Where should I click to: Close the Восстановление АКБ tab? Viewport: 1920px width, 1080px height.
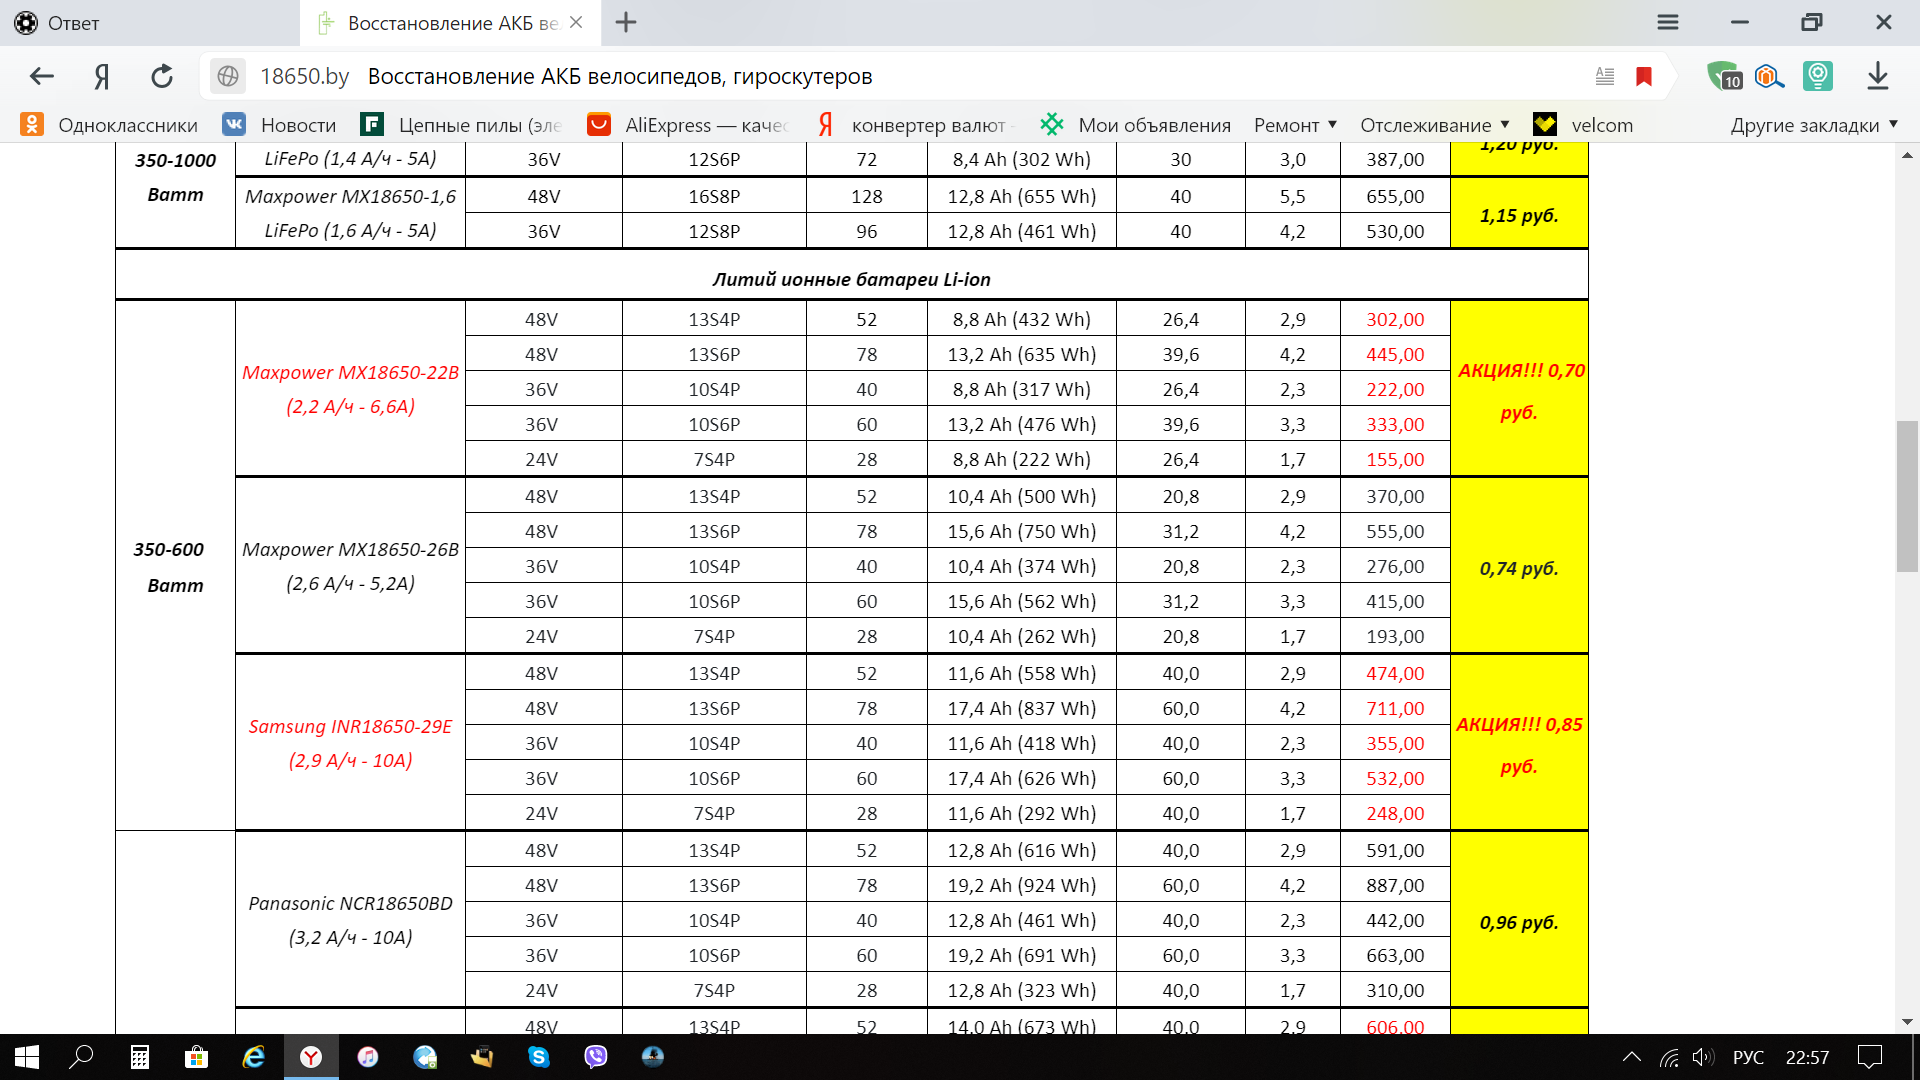[x=576, y=22]
